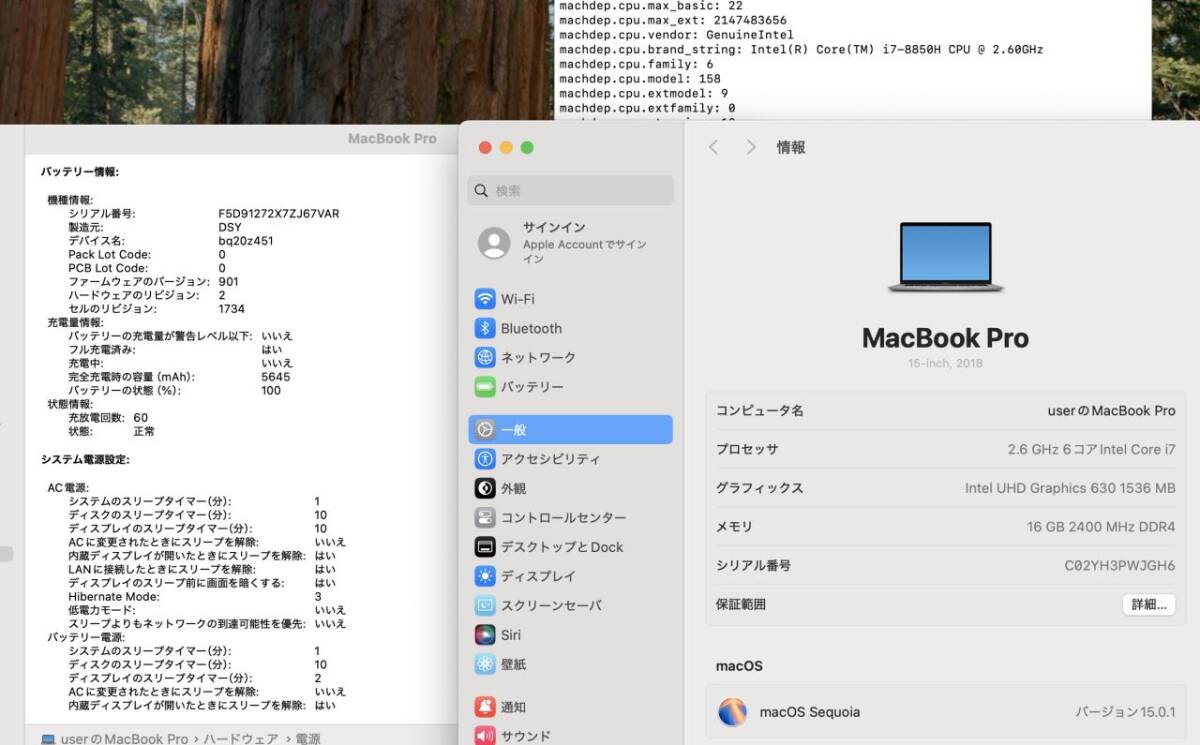Click the 状態 正常 row
This screenshot has height=745, width=1200.
[111, 432]
